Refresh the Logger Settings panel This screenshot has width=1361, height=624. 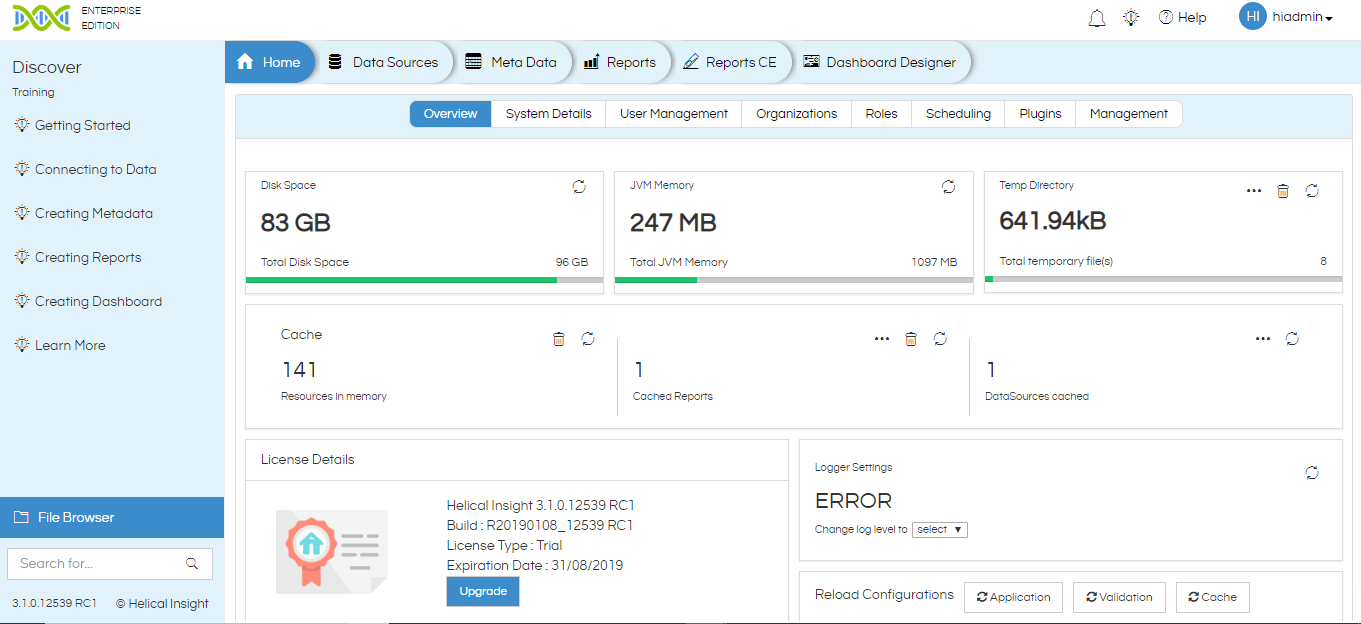(1312, 472)
